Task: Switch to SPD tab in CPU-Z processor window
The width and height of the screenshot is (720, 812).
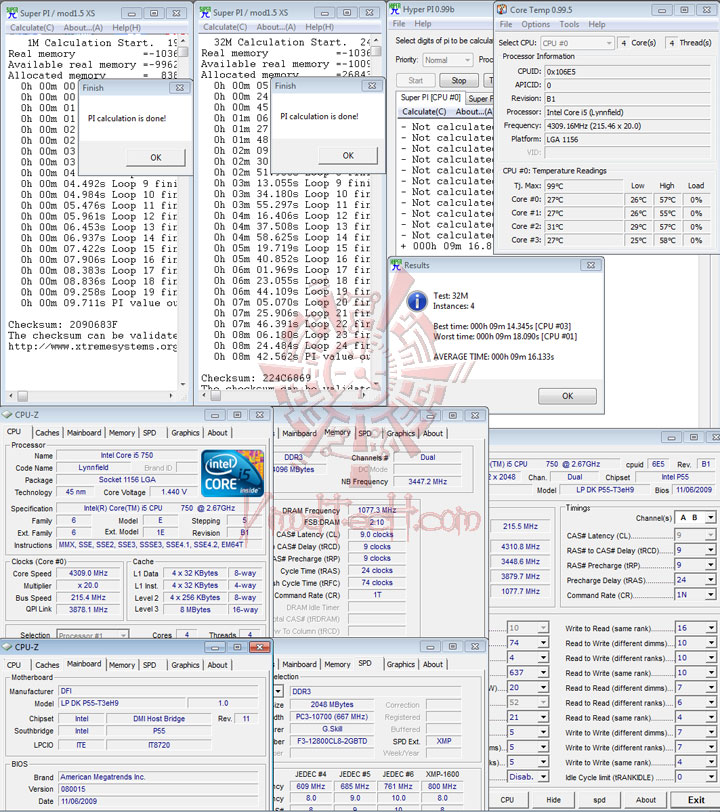Action: tap(150, 432)
